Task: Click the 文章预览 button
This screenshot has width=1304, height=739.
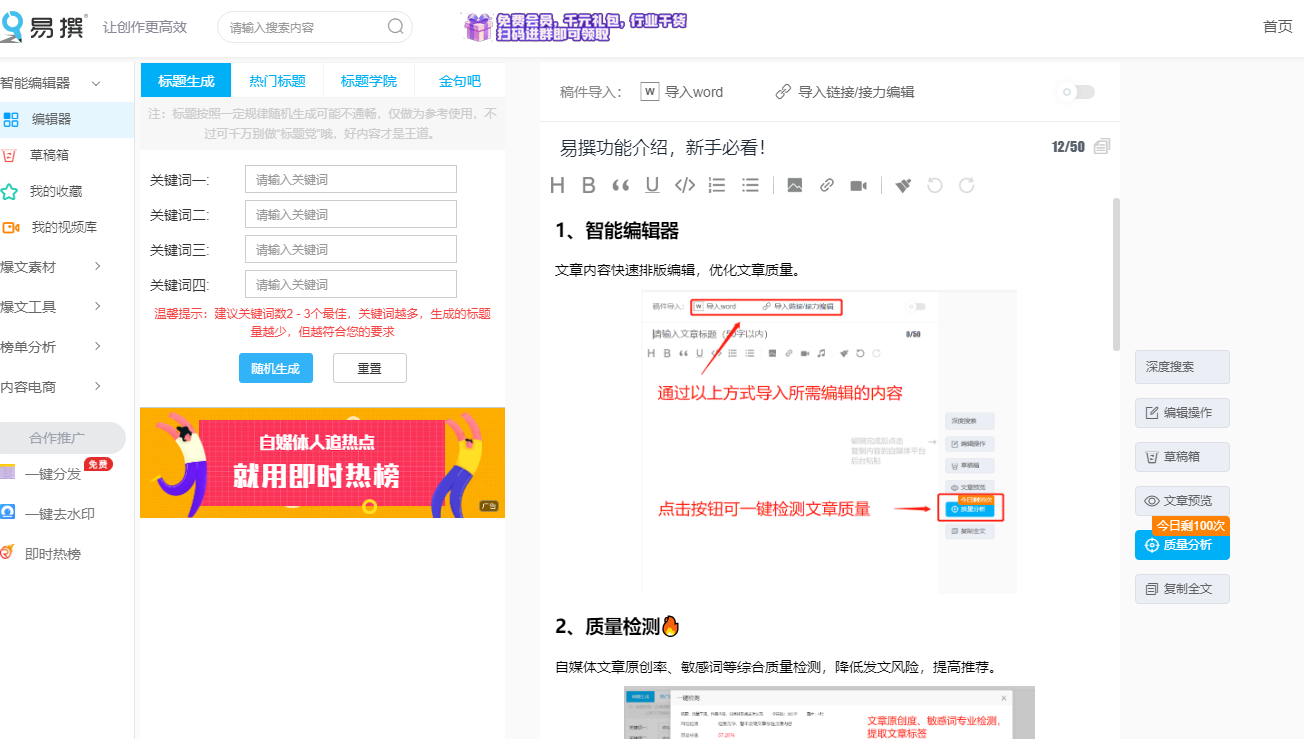Action: click(1182, 501)
